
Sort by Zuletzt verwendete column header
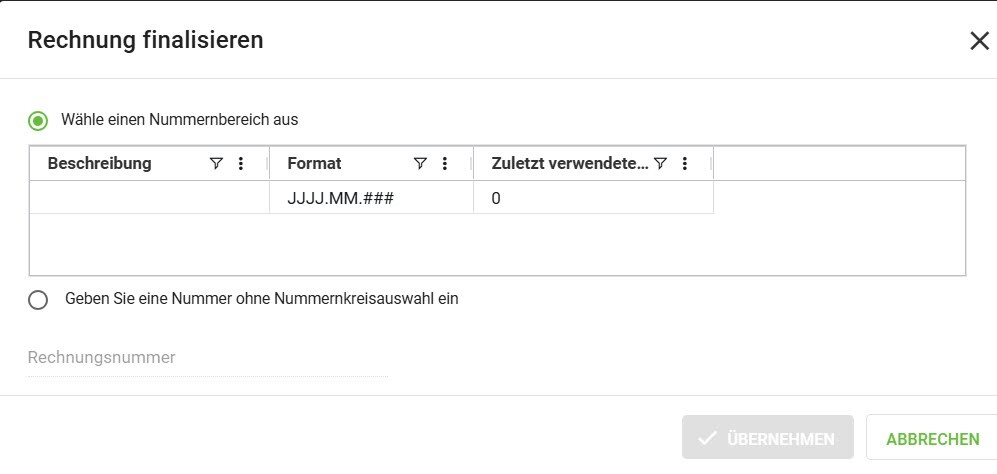coord(570,164)
